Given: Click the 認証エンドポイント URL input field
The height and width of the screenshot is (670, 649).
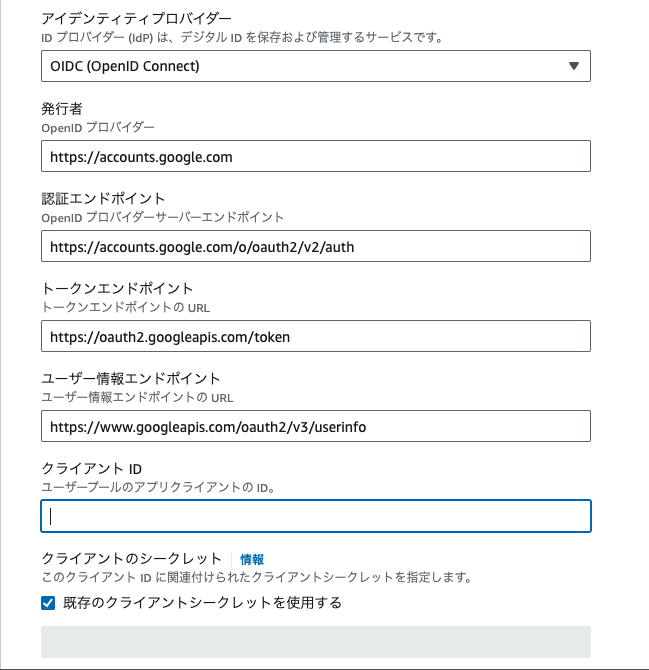Looking at the screenshot, I should [316, 246].
